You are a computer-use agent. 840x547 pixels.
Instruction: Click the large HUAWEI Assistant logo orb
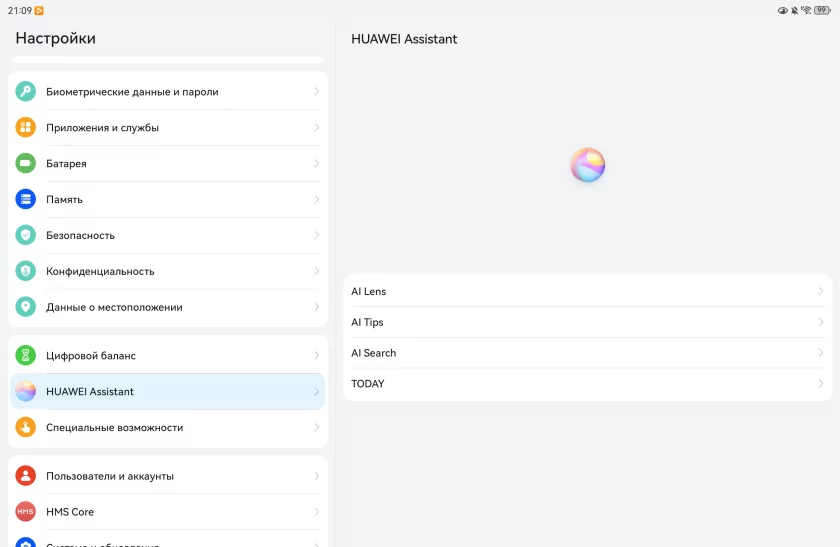coord(588,165)
